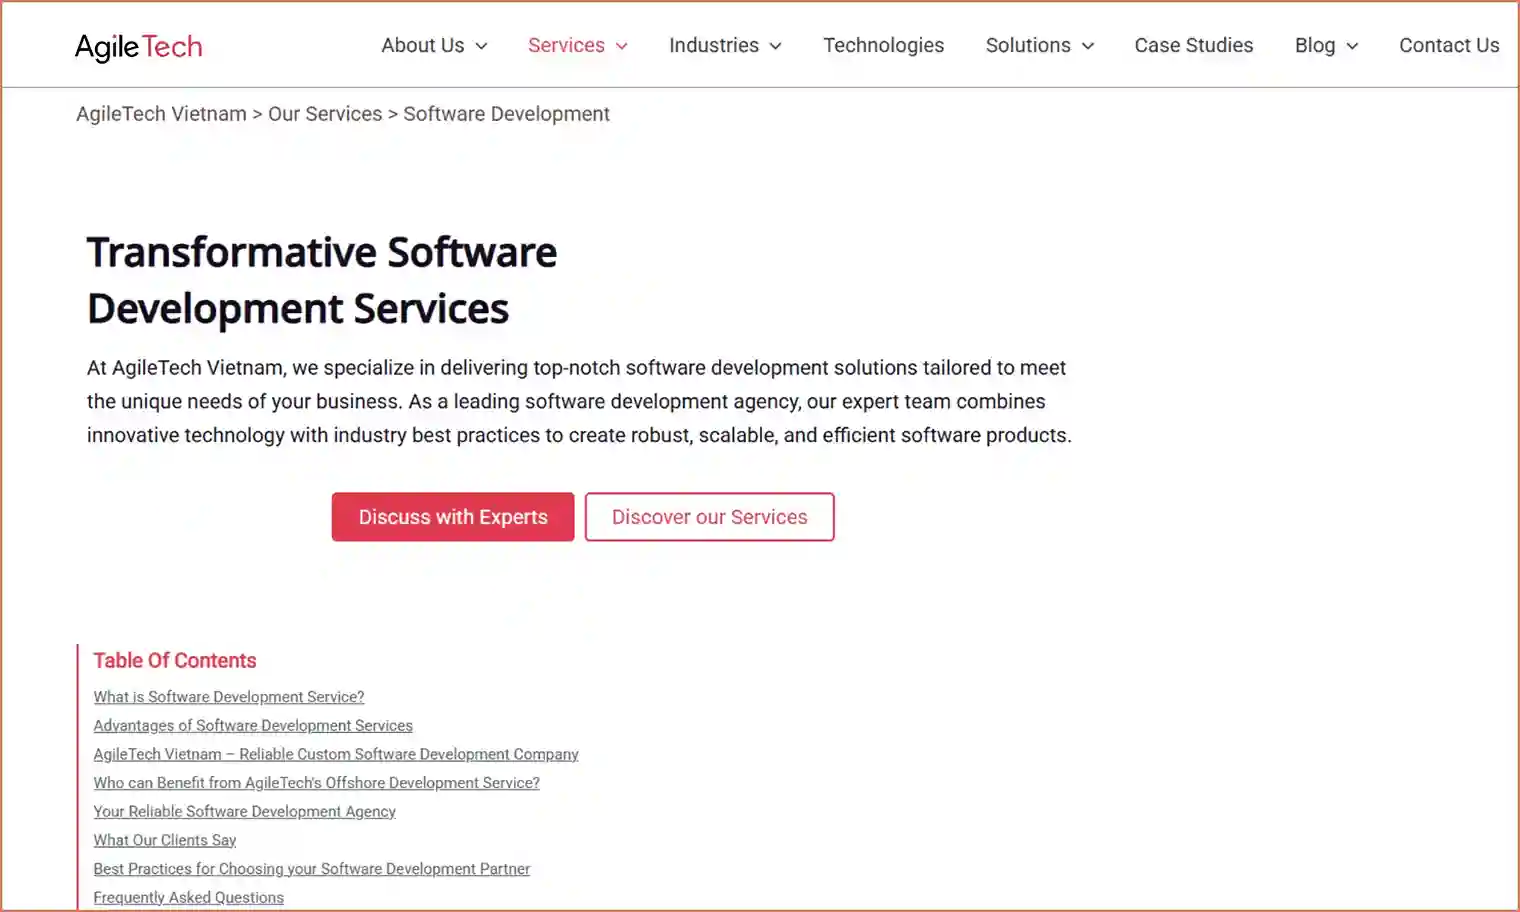Click the 'Transformative Software Development Services' heading
This screenshot has width=1520, height=912.
click(x=322, y=280)
